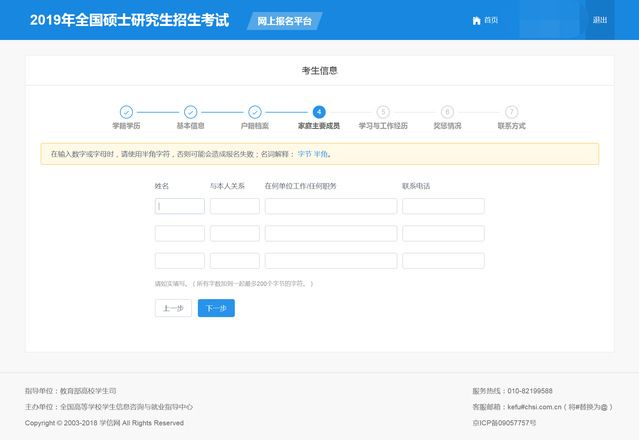The width and height of the screenshot is (639, 440).
Task: Click the 首页 home icon in header
Action: coord(476,20)
